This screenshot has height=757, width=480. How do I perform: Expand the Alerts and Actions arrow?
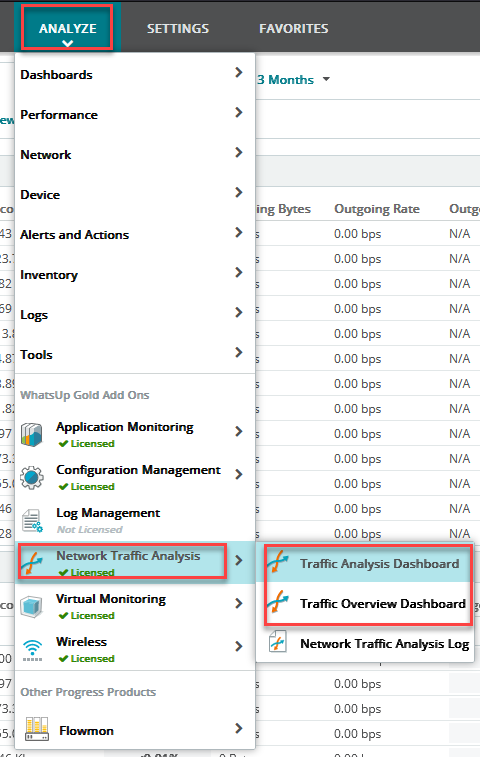tap(239, 233)
